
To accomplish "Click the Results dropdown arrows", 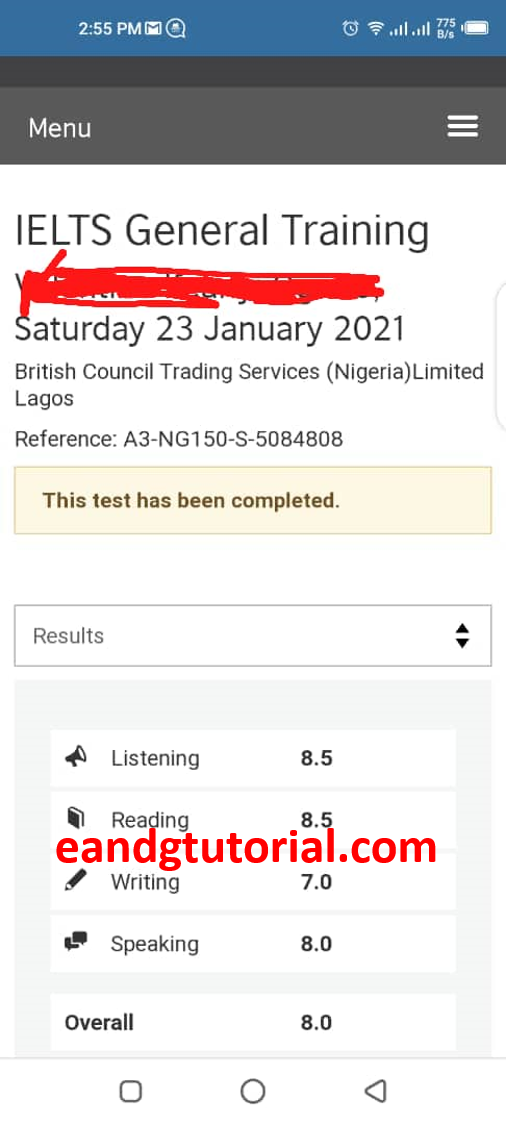I will [462, 636].
